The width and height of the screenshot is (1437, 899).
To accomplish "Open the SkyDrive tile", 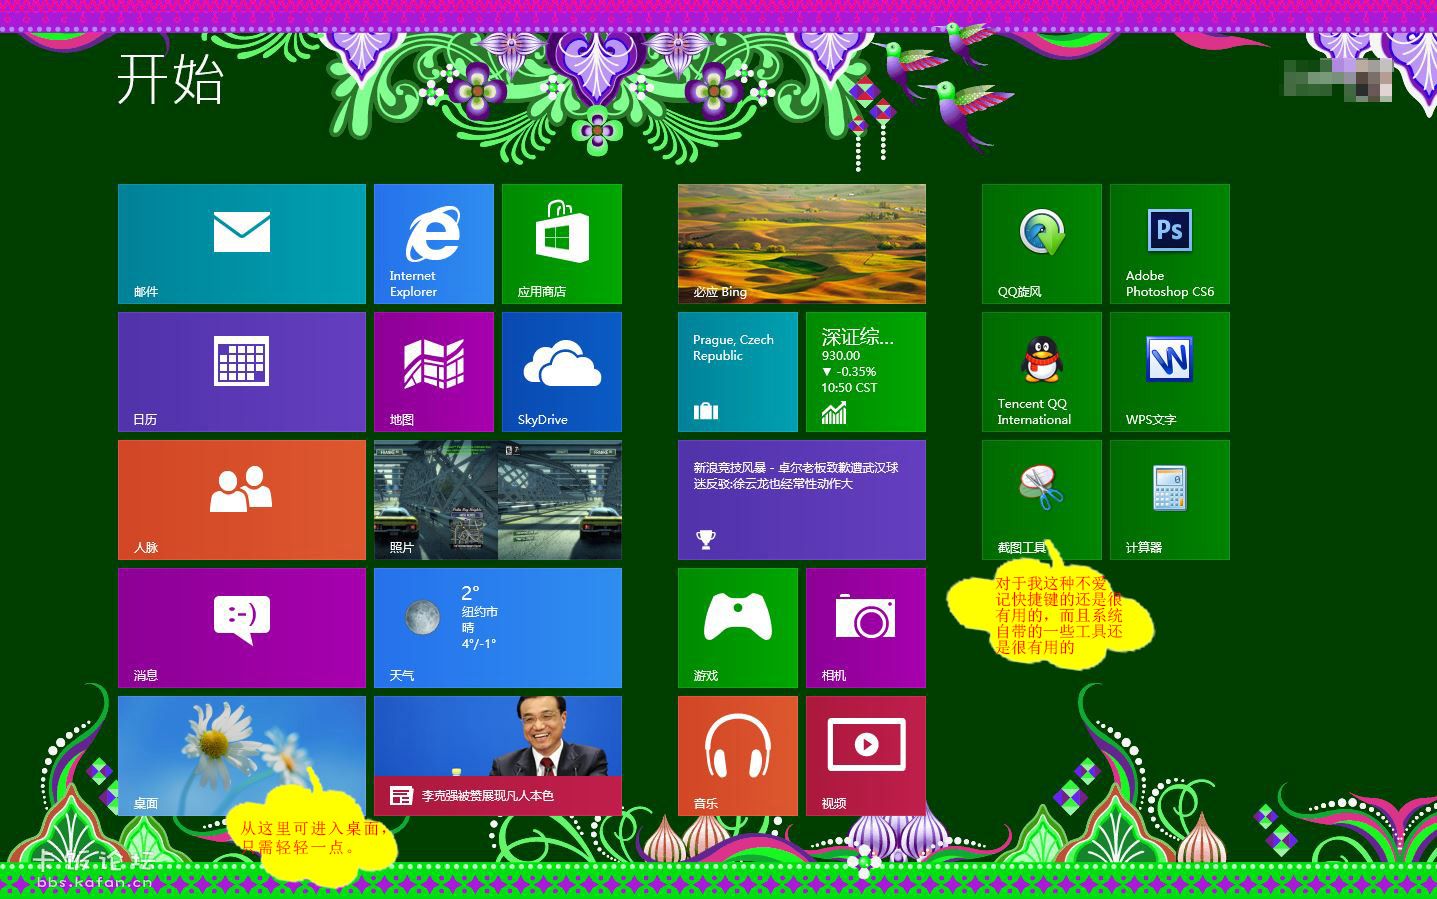I will click(562, 372).
